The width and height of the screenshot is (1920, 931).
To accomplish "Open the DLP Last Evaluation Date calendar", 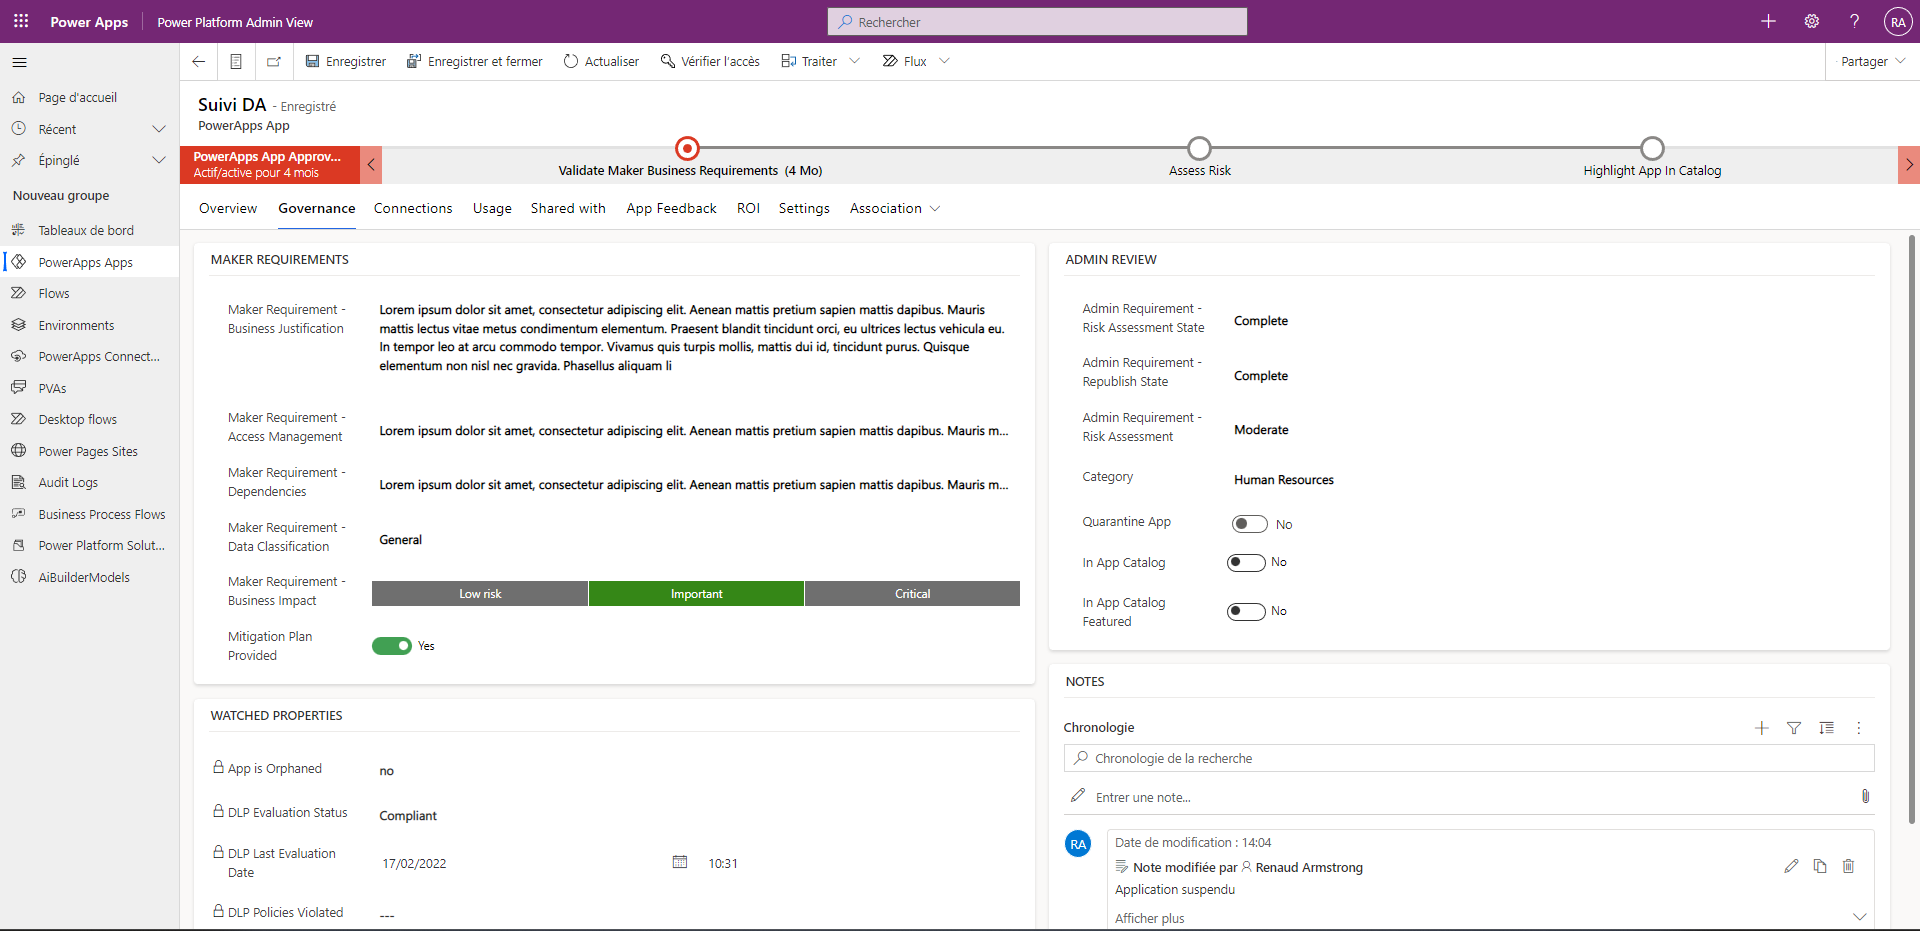I will pos(680,862).
